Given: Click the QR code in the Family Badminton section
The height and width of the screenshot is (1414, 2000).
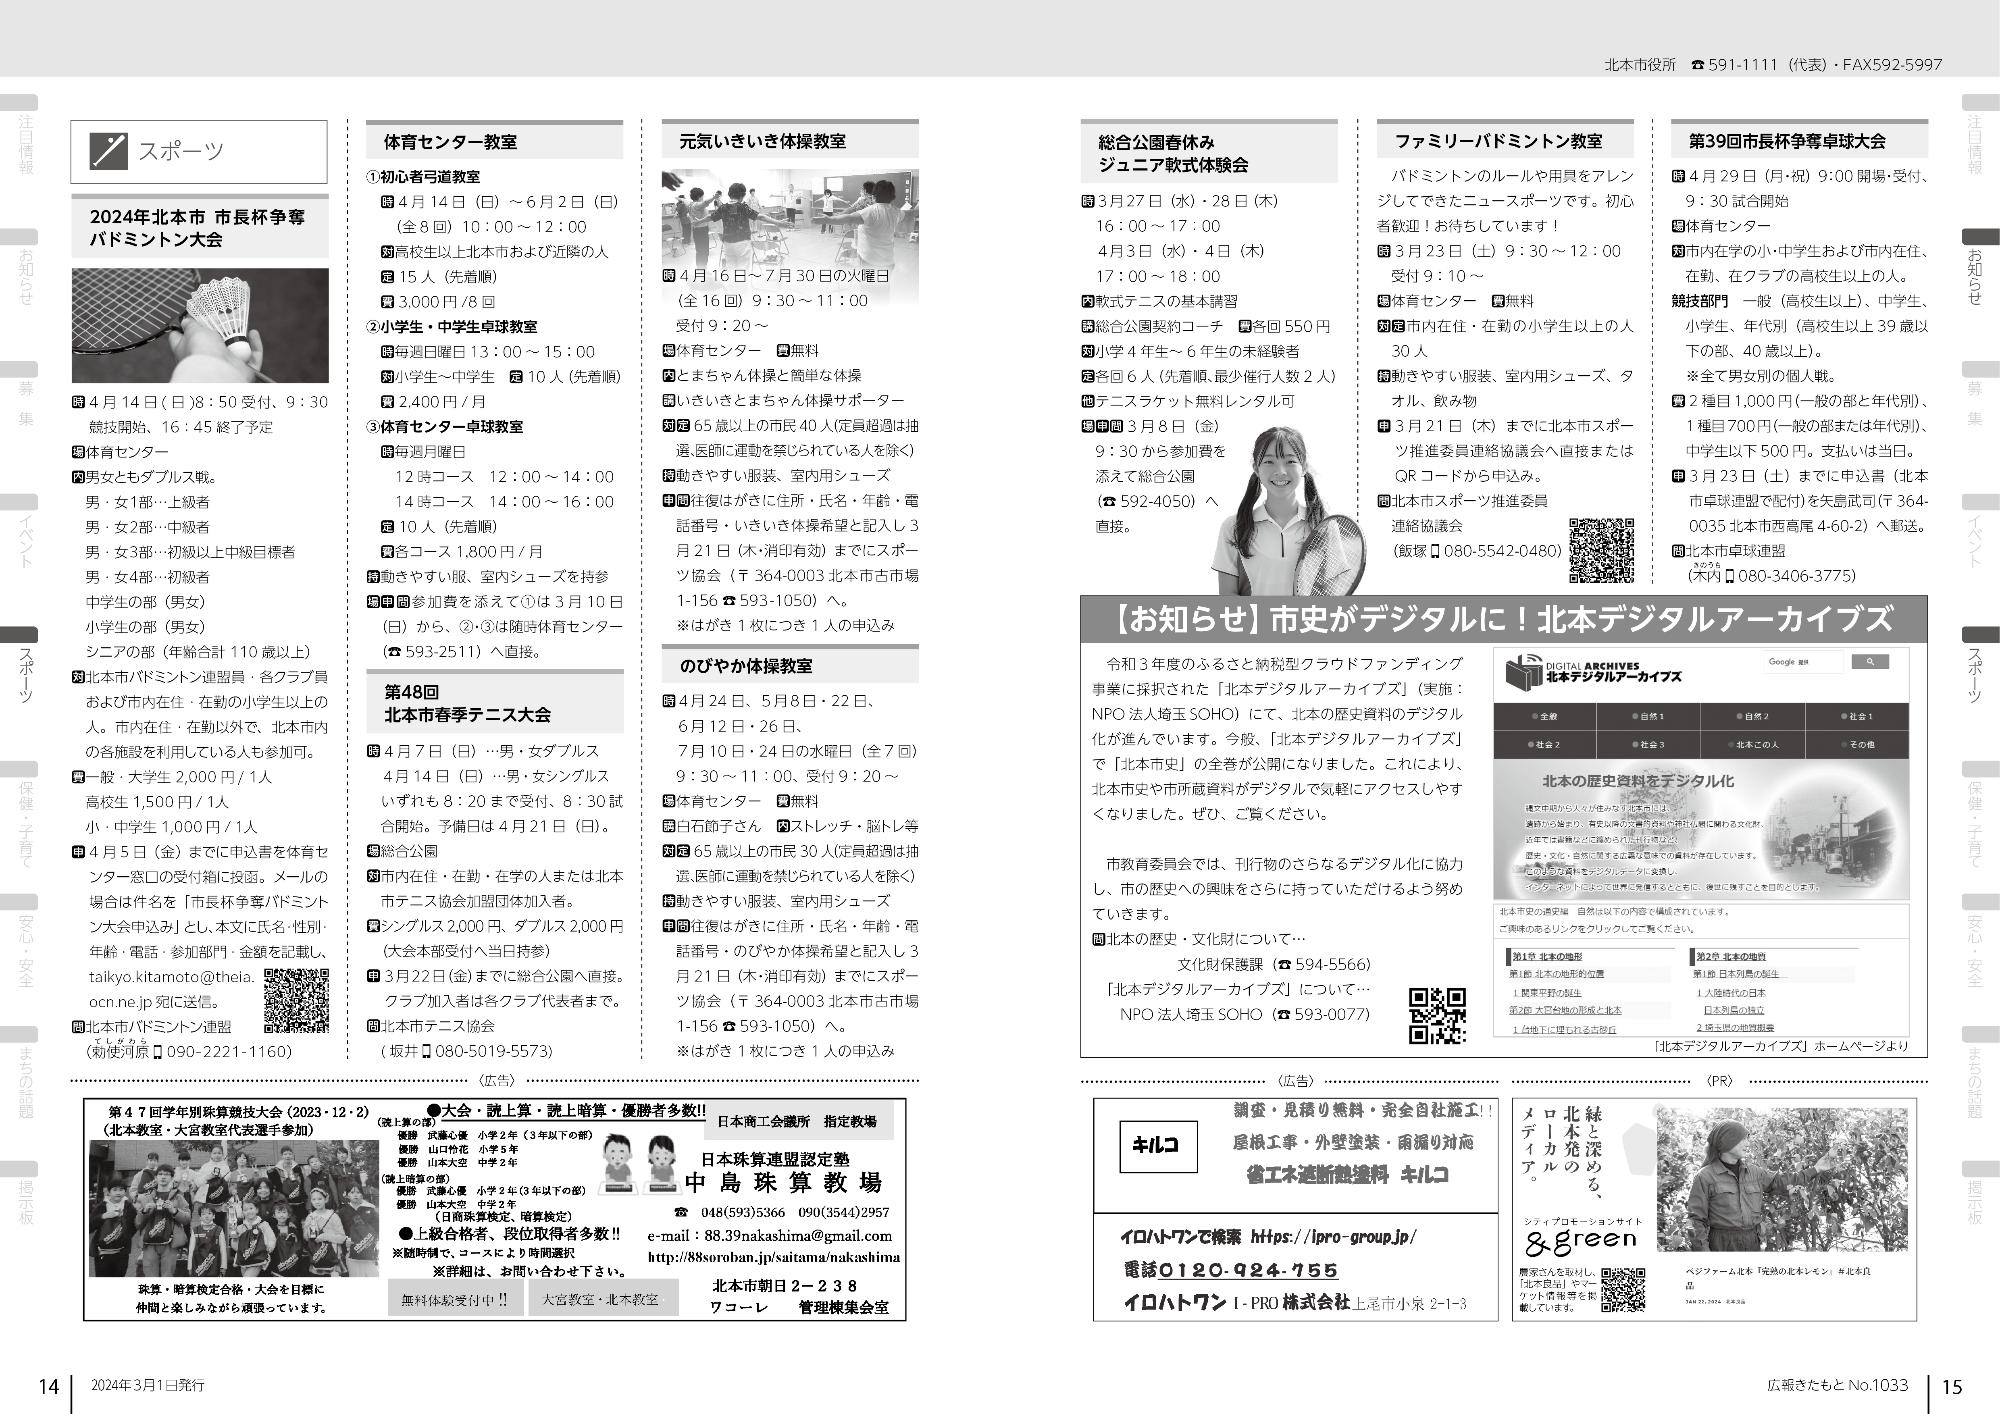Looking at the screenshot, I should point(1601,550).
